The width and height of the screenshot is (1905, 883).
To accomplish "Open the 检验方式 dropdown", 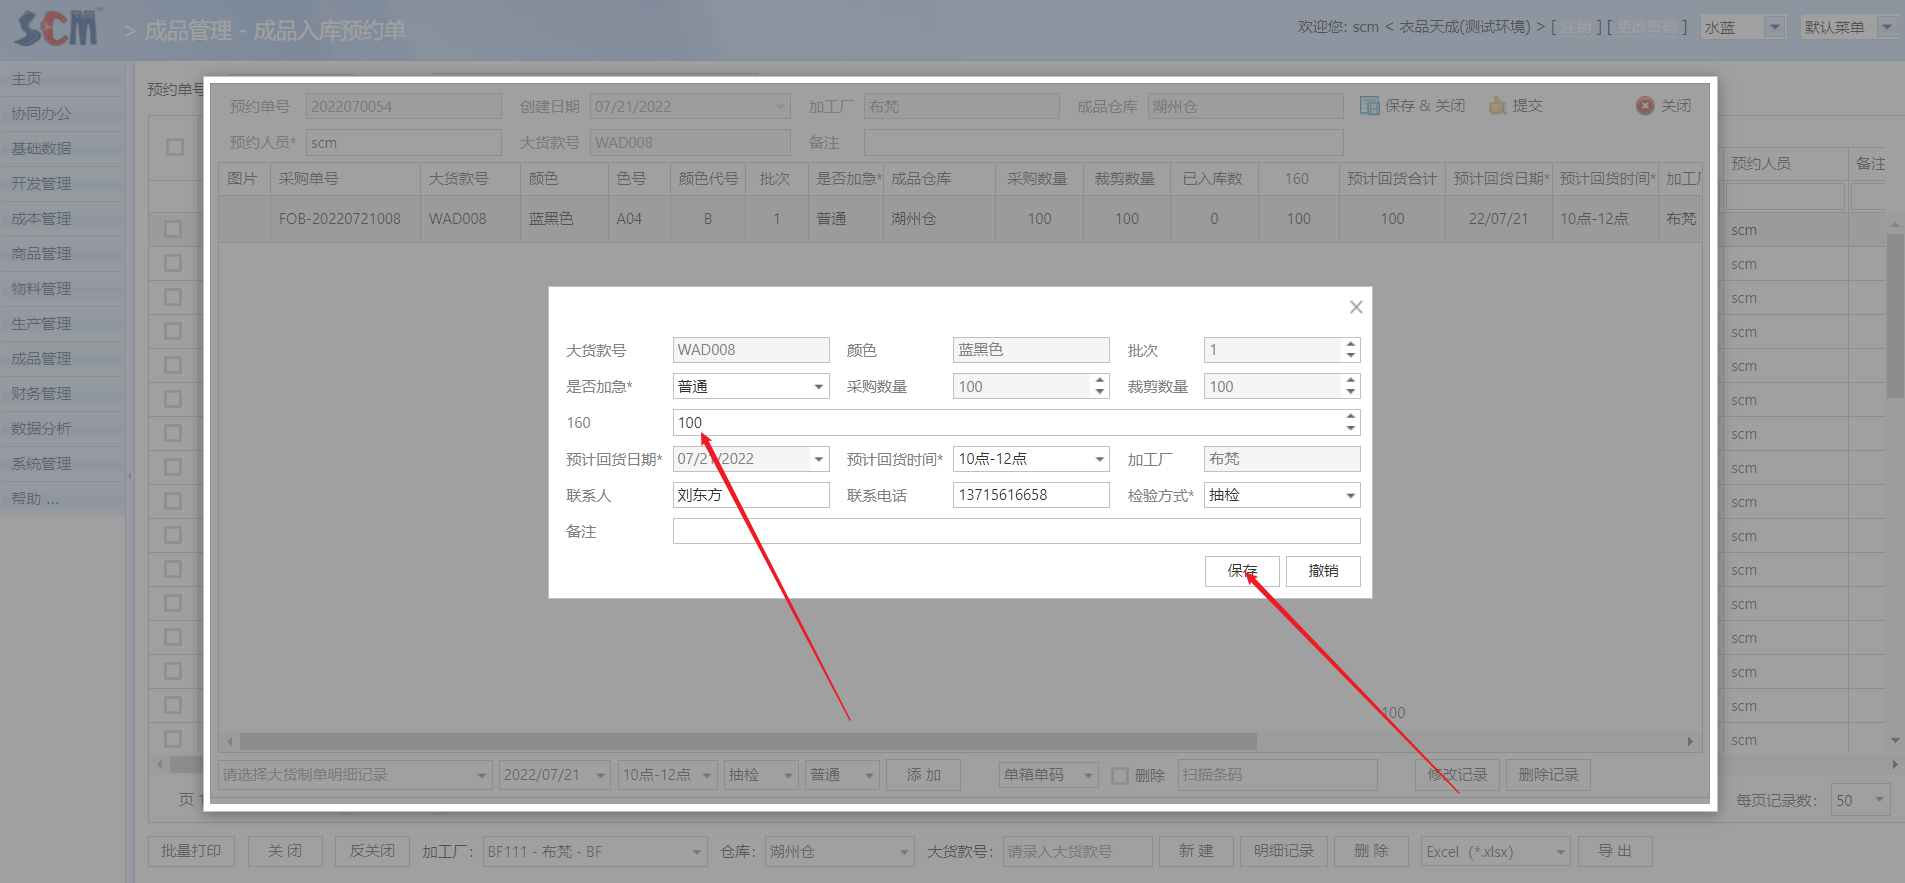I will point(1350,495).
